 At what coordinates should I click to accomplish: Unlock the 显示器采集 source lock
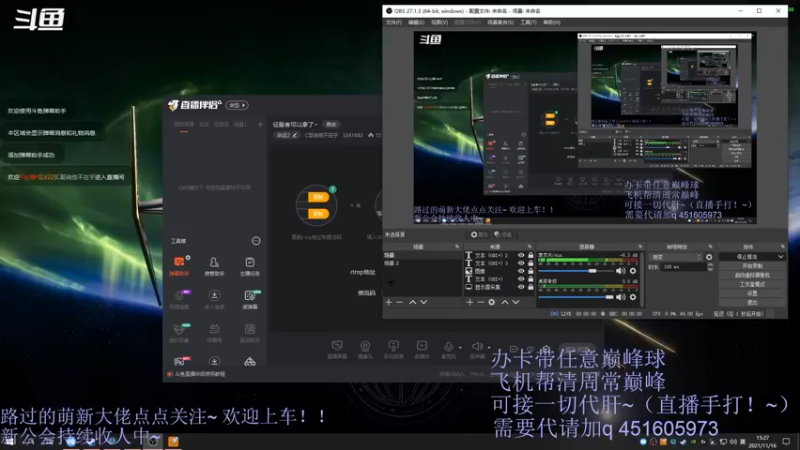(531, 287)
